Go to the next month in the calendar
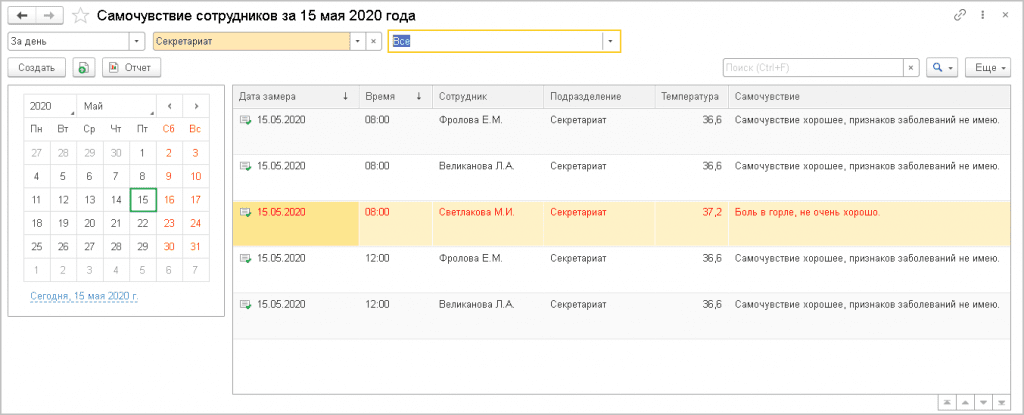Image resolution: width=1024 pixels, height=415 pixels. click(196, 105)
